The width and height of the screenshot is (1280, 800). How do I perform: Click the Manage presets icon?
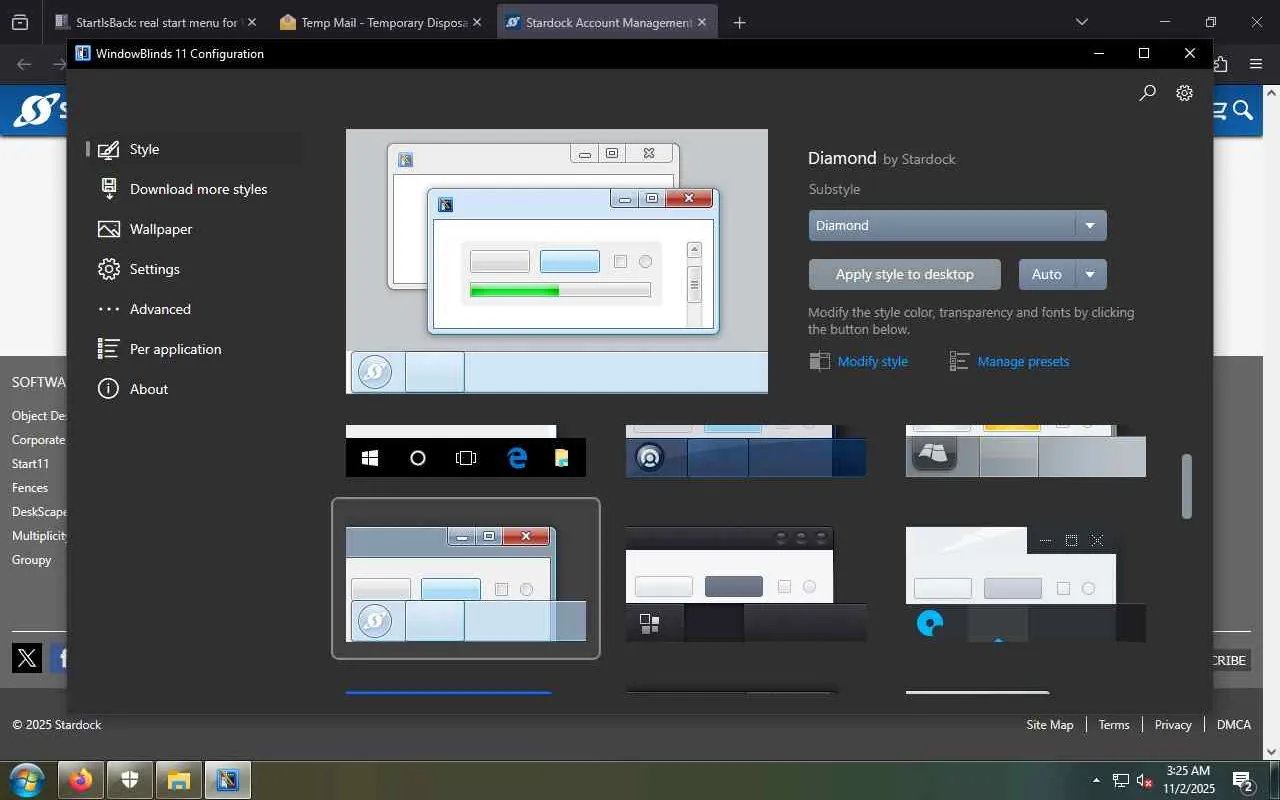959,361
